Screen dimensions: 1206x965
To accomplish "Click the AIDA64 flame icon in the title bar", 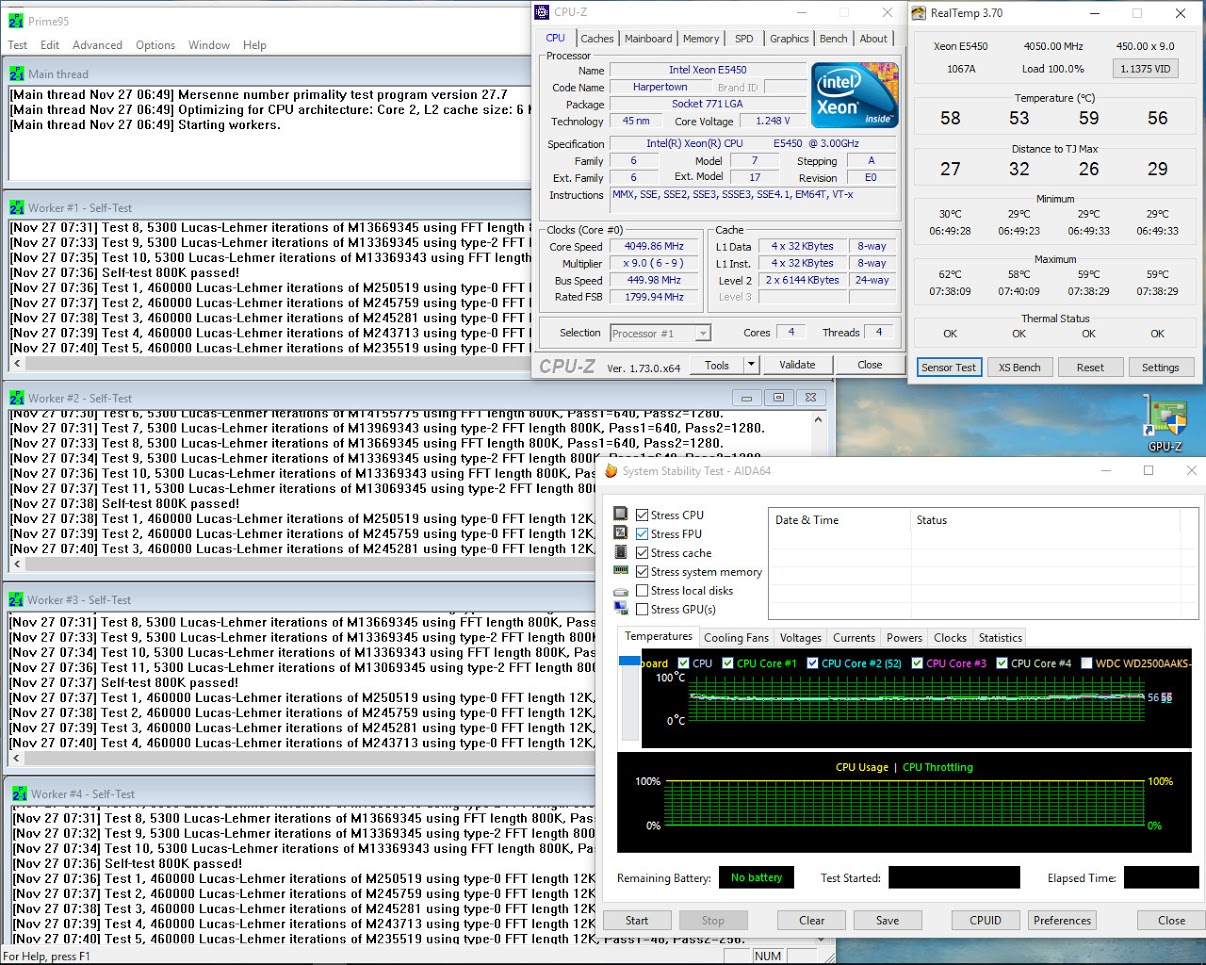I will click(612, 470).
